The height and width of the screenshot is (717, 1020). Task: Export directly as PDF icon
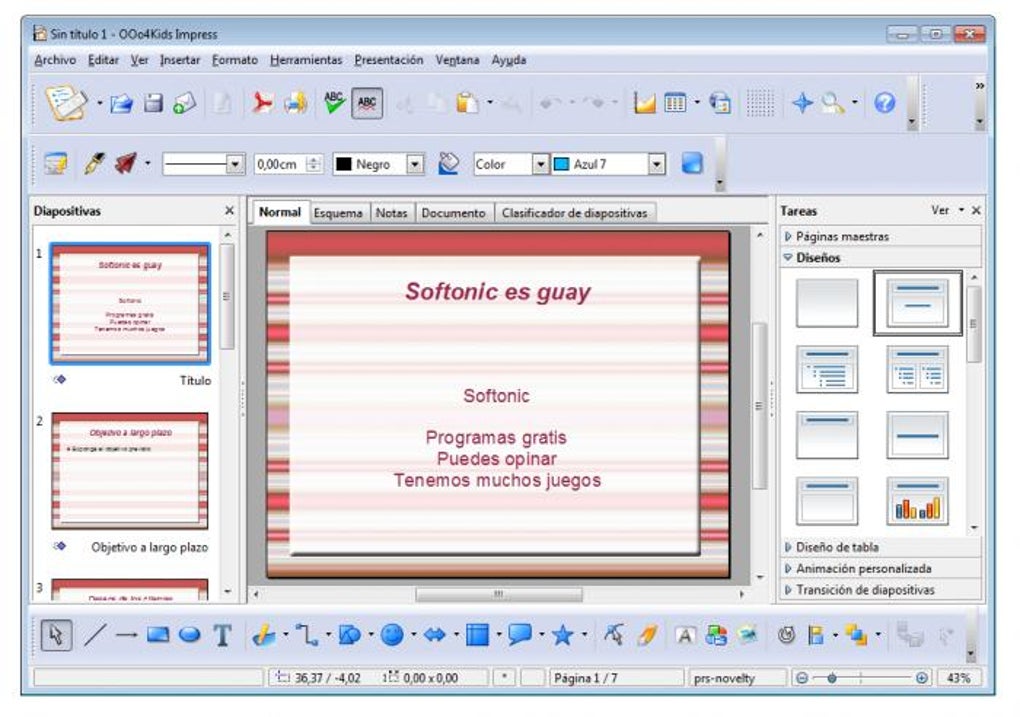pyautogui.click(x=262, y=103)
